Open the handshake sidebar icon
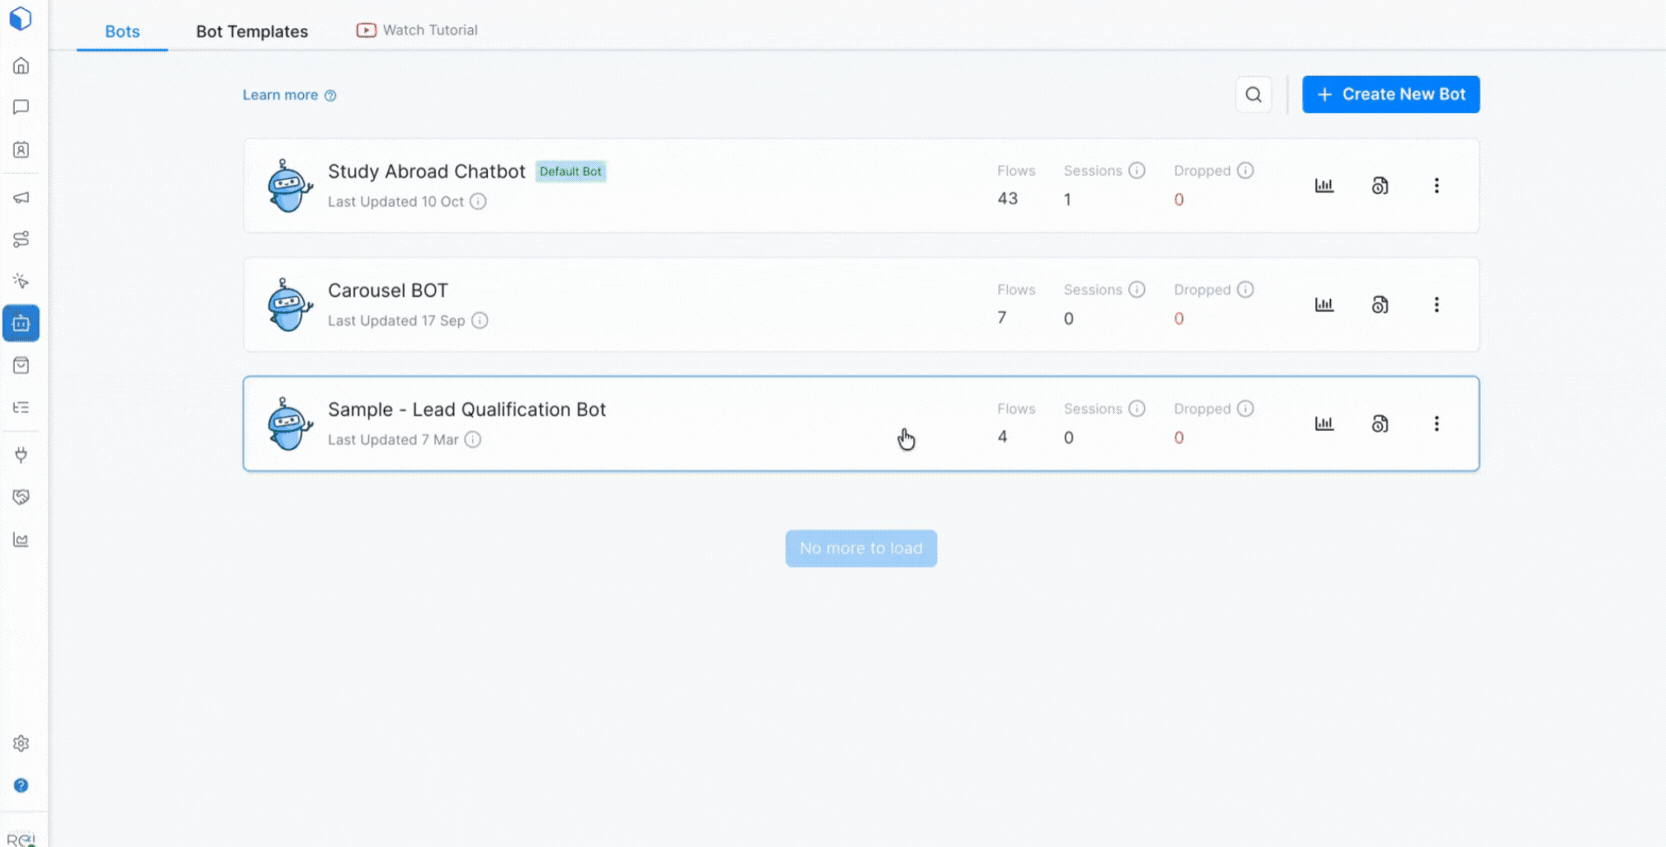The image size is (1666, 847). (21, 497)
